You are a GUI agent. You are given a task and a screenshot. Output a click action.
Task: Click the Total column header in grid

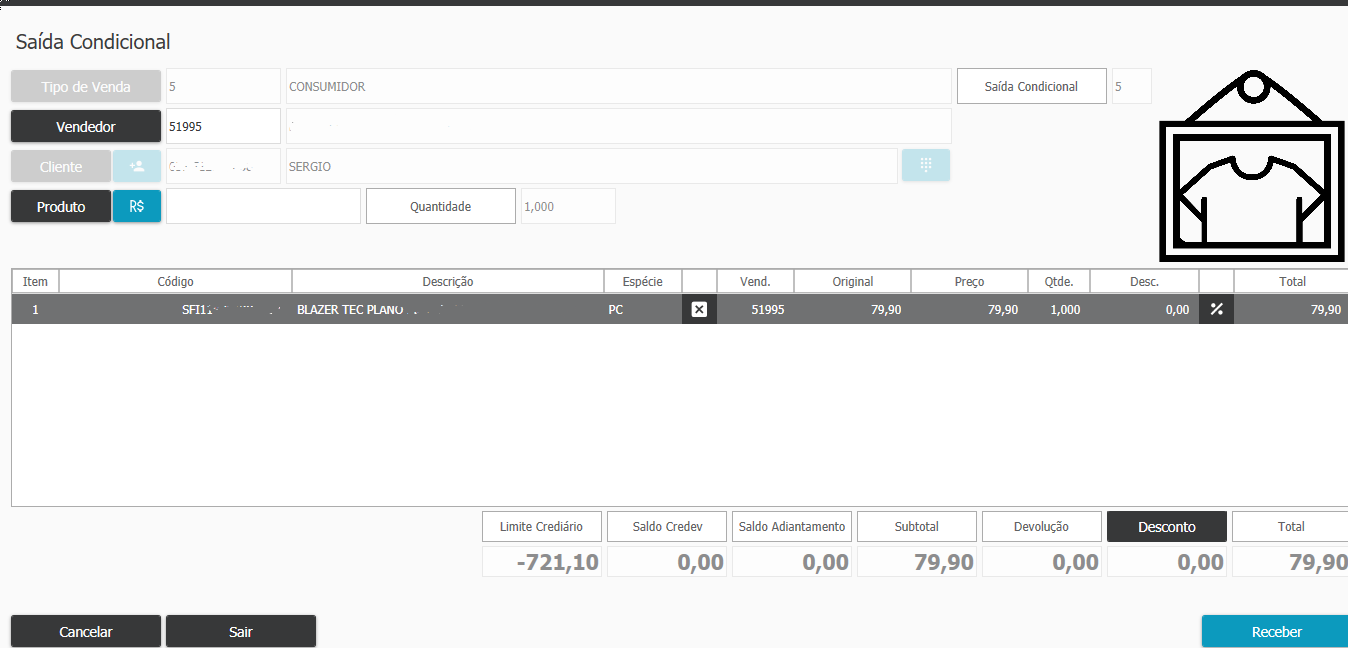click(x=1291, y=281)
